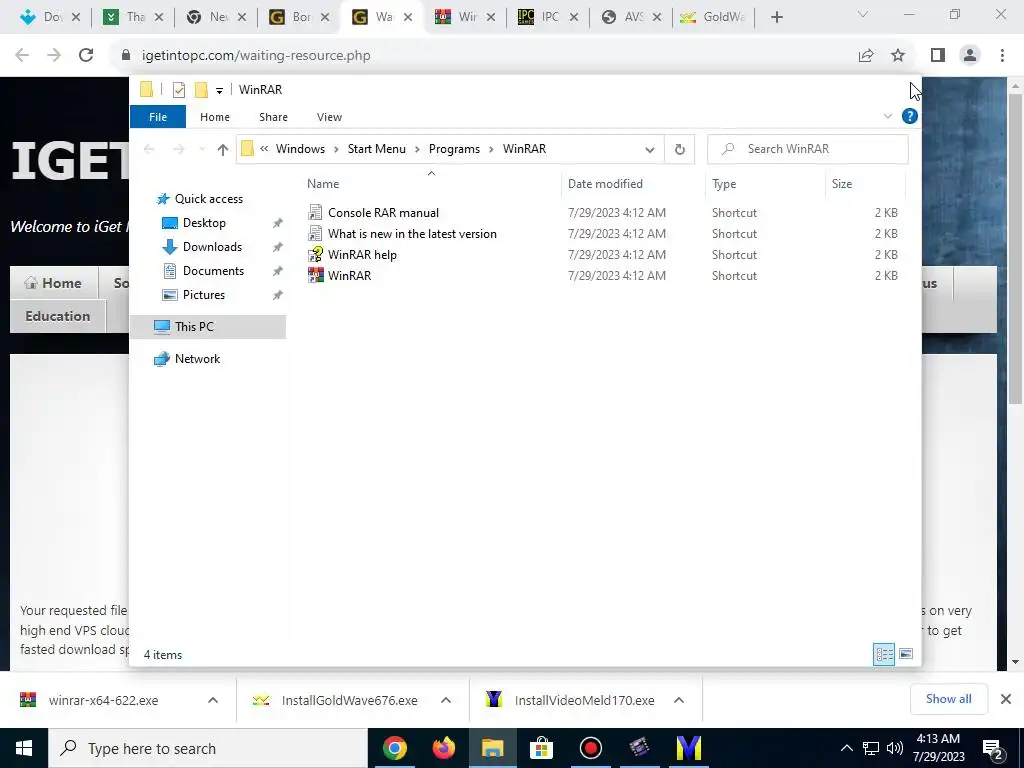Bookmark this page with the star icon
The height and width of the screenshot is (768, 1024).
898,56
